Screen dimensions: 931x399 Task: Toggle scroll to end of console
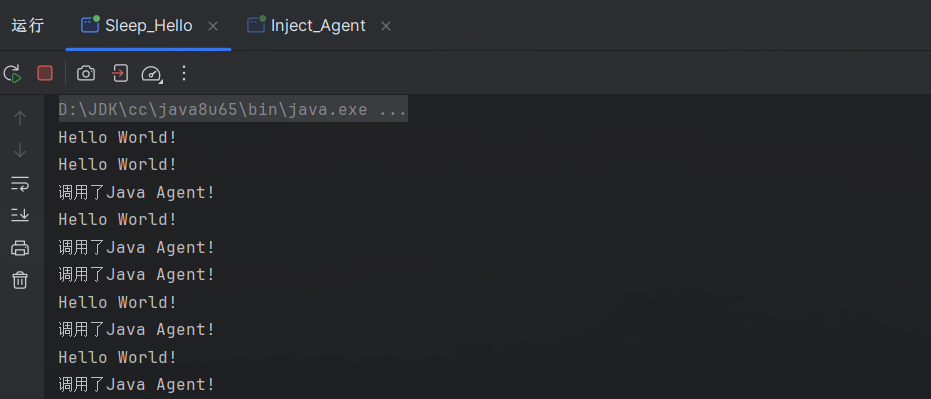20,215
